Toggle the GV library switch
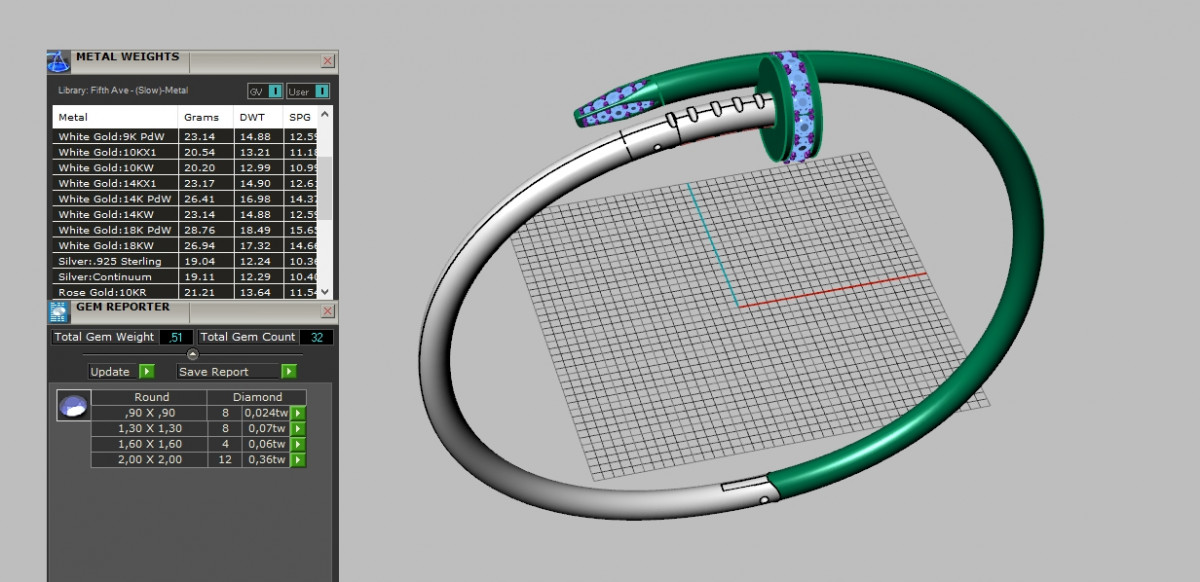Image resolution: width=1200 pixels, height=582 pixels. click(265, 91)
